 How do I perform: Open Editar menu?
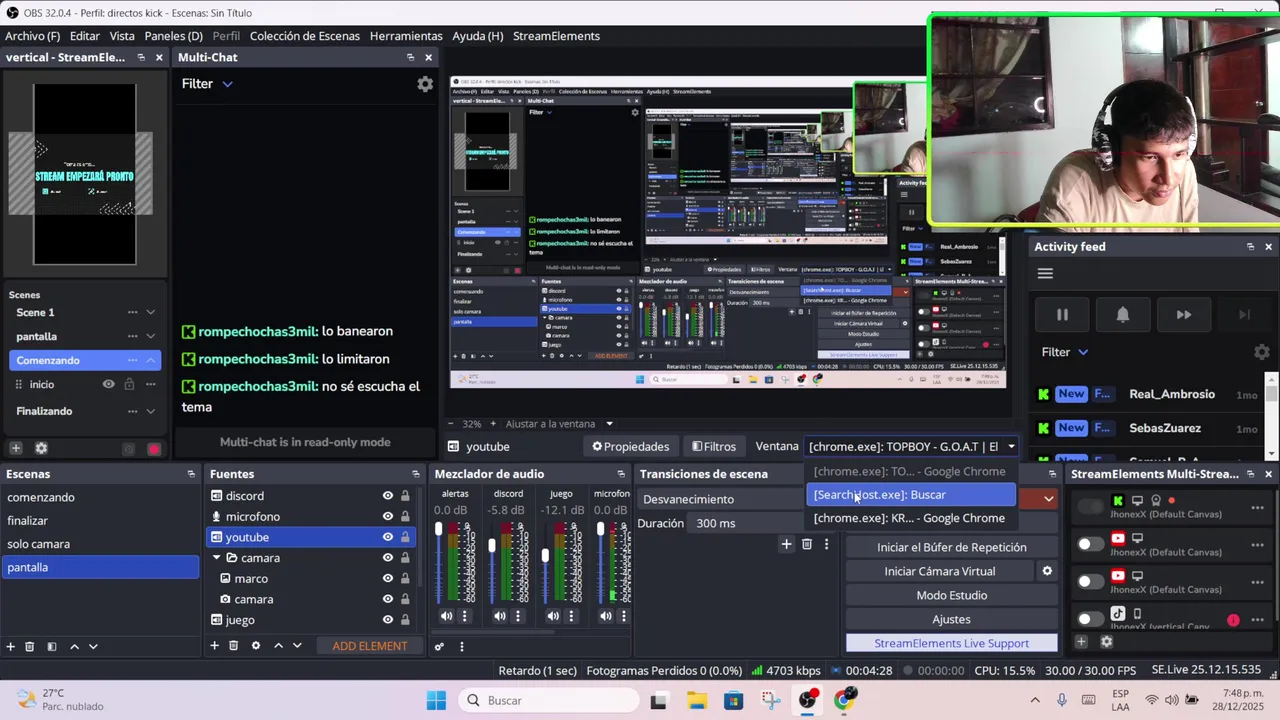pos(84,36)
